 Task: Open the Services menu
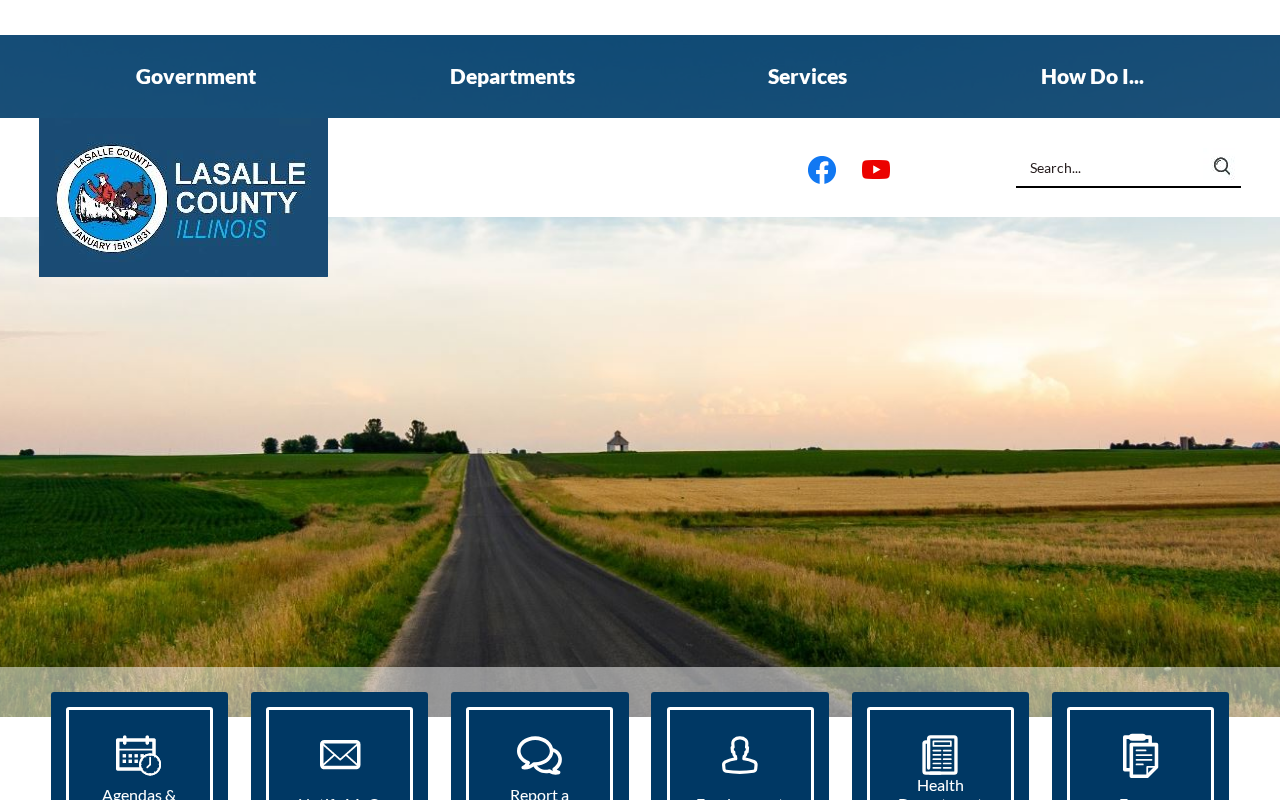click(807, 76)
